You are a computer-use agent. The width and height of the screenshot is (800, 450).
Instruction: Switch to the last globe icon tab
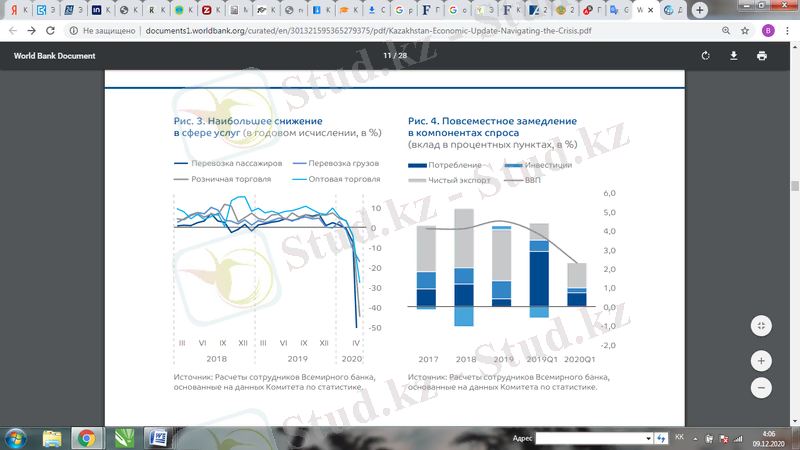point(673,10)
